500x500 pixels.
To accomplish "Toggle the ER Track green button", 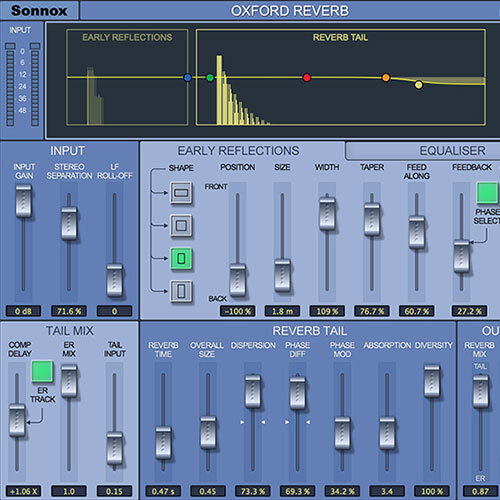I will (42, 371).
